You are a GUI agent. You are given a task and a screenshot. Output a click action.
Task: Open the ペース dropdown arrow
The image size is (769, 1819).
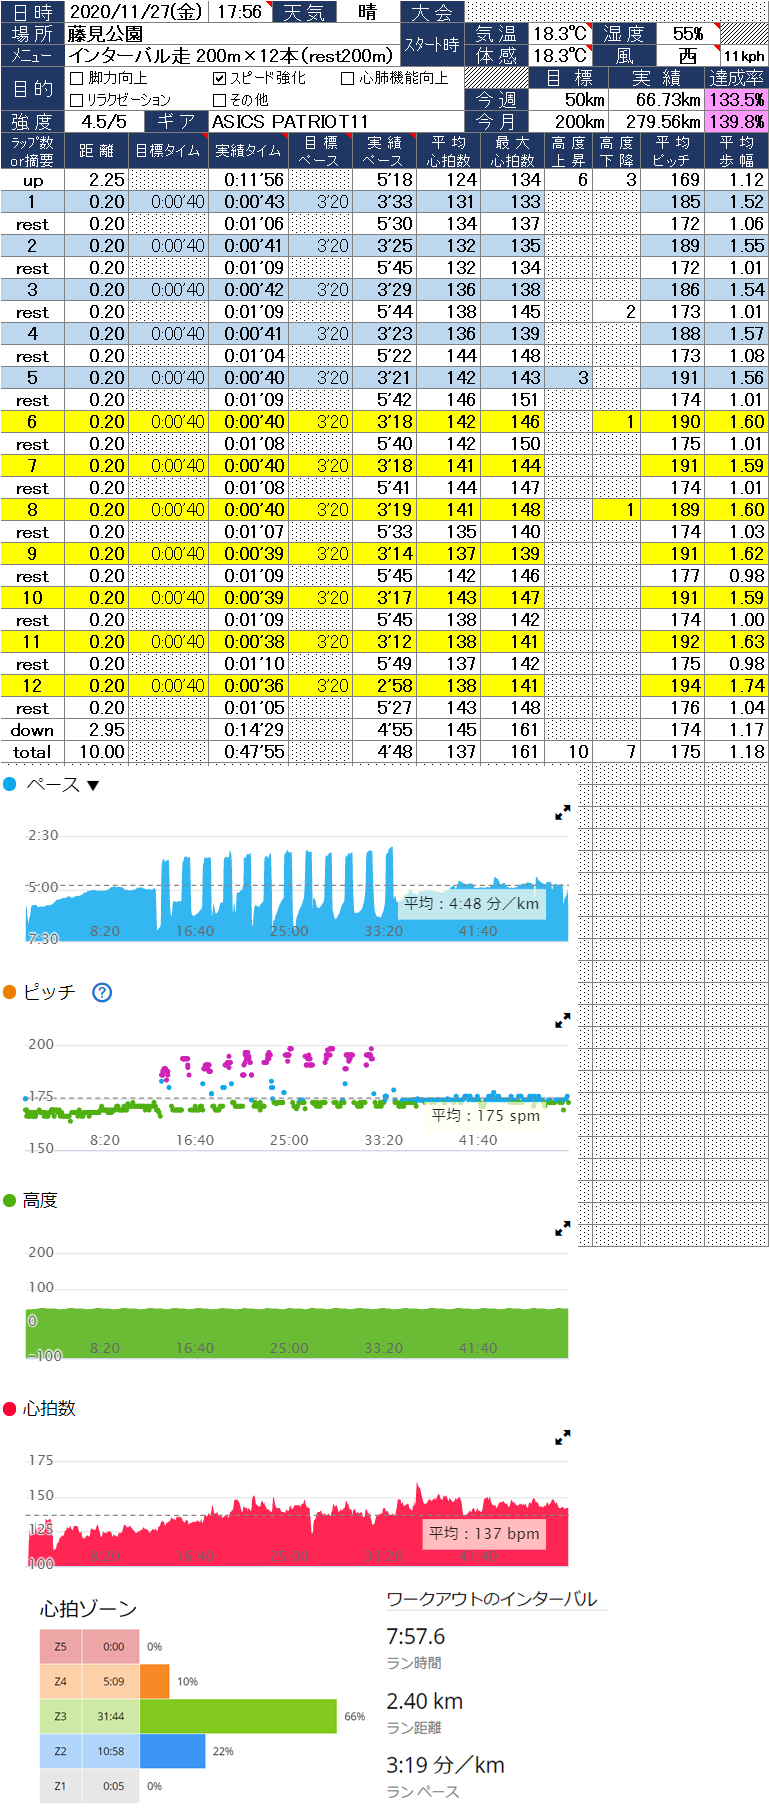point(93,786)
